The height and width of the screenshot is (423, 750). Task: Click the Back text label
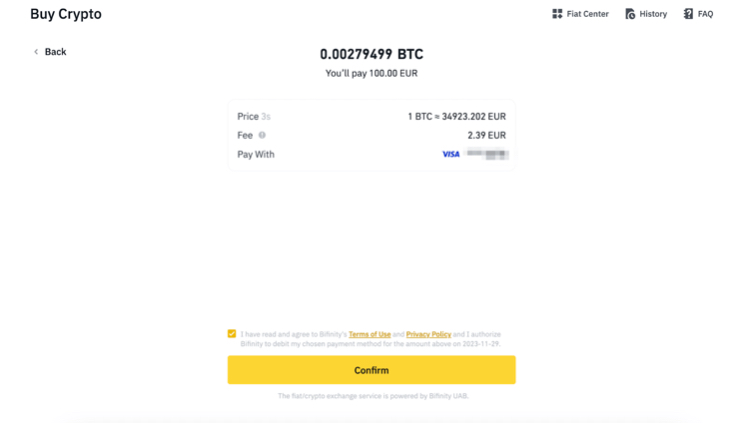(55, 52)
